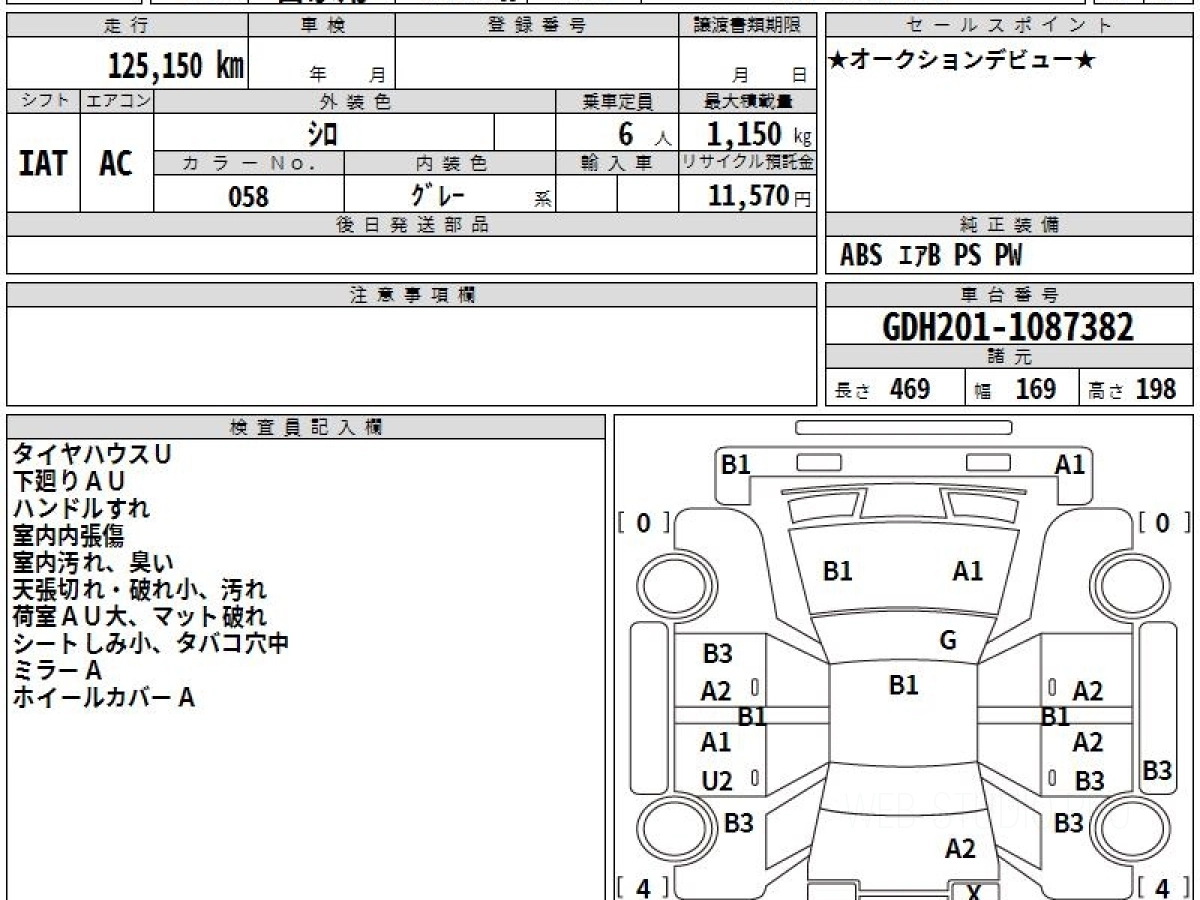Click the 外装色 header cell
Viewport: 1200px width, 900px height.
tap(355, 101)
